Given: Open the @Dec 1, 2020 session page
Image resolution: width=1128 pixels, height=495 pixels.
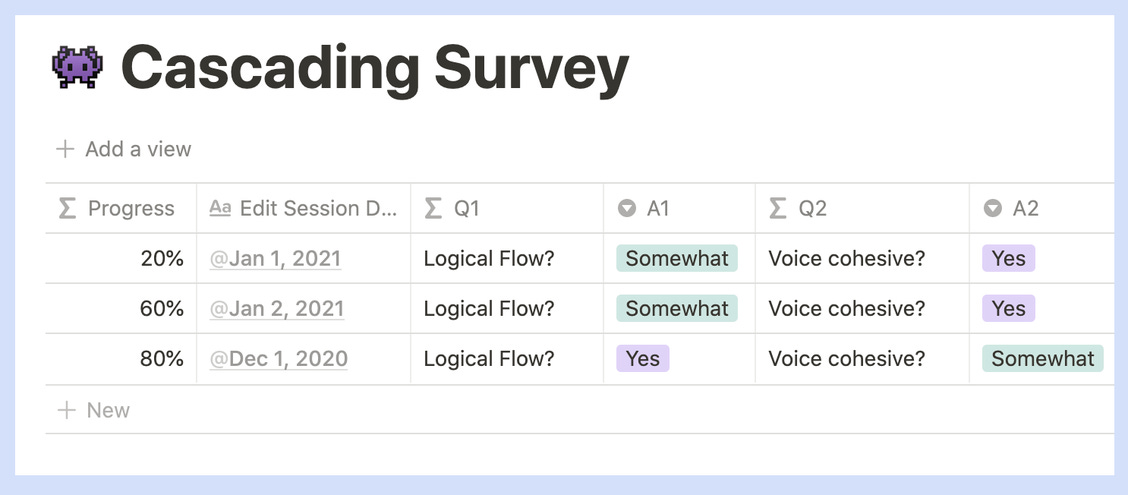Looking at the screenshot, I should [x=278, y=359].
